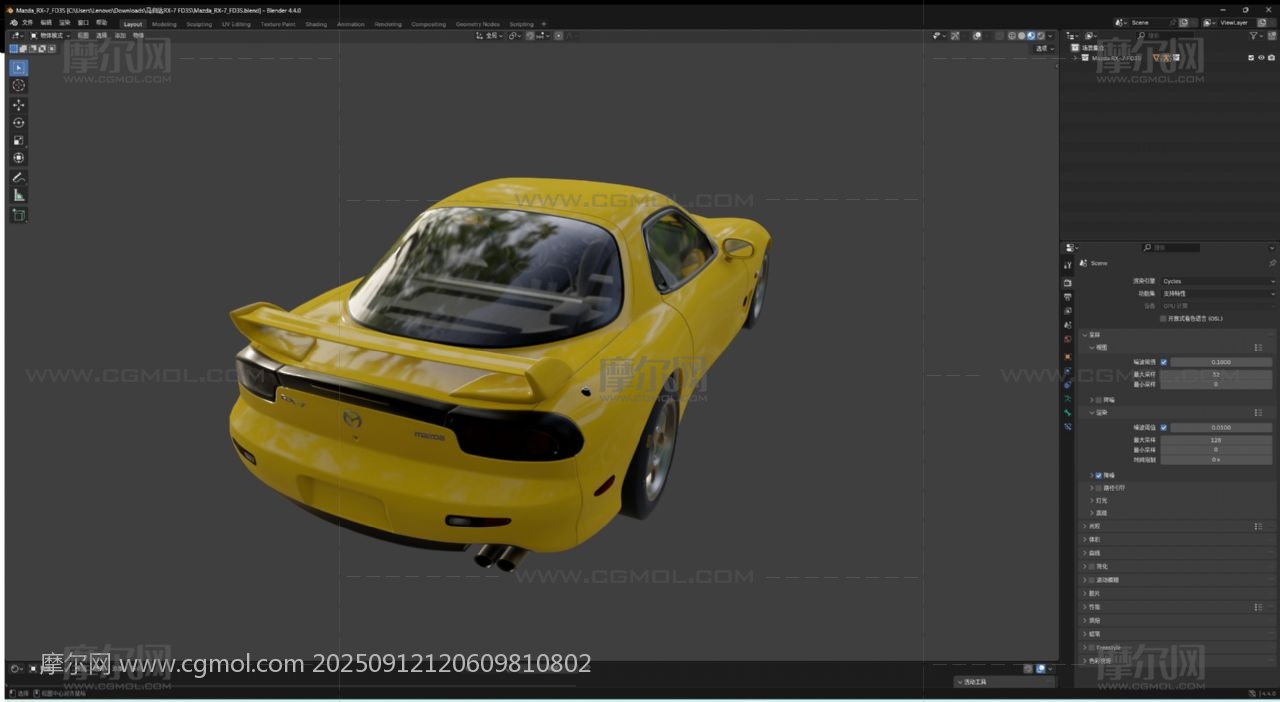Pin the properties editor context
Viewport: 1280px width, 702px height.
click(x=1272, y=263)
